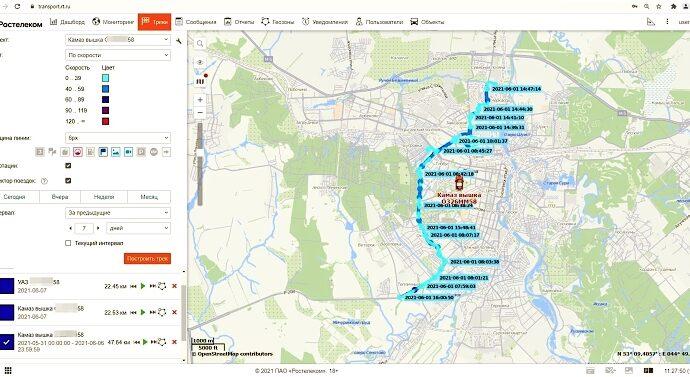Toggle Камаз 22.53 км track color box

point(7,312)
